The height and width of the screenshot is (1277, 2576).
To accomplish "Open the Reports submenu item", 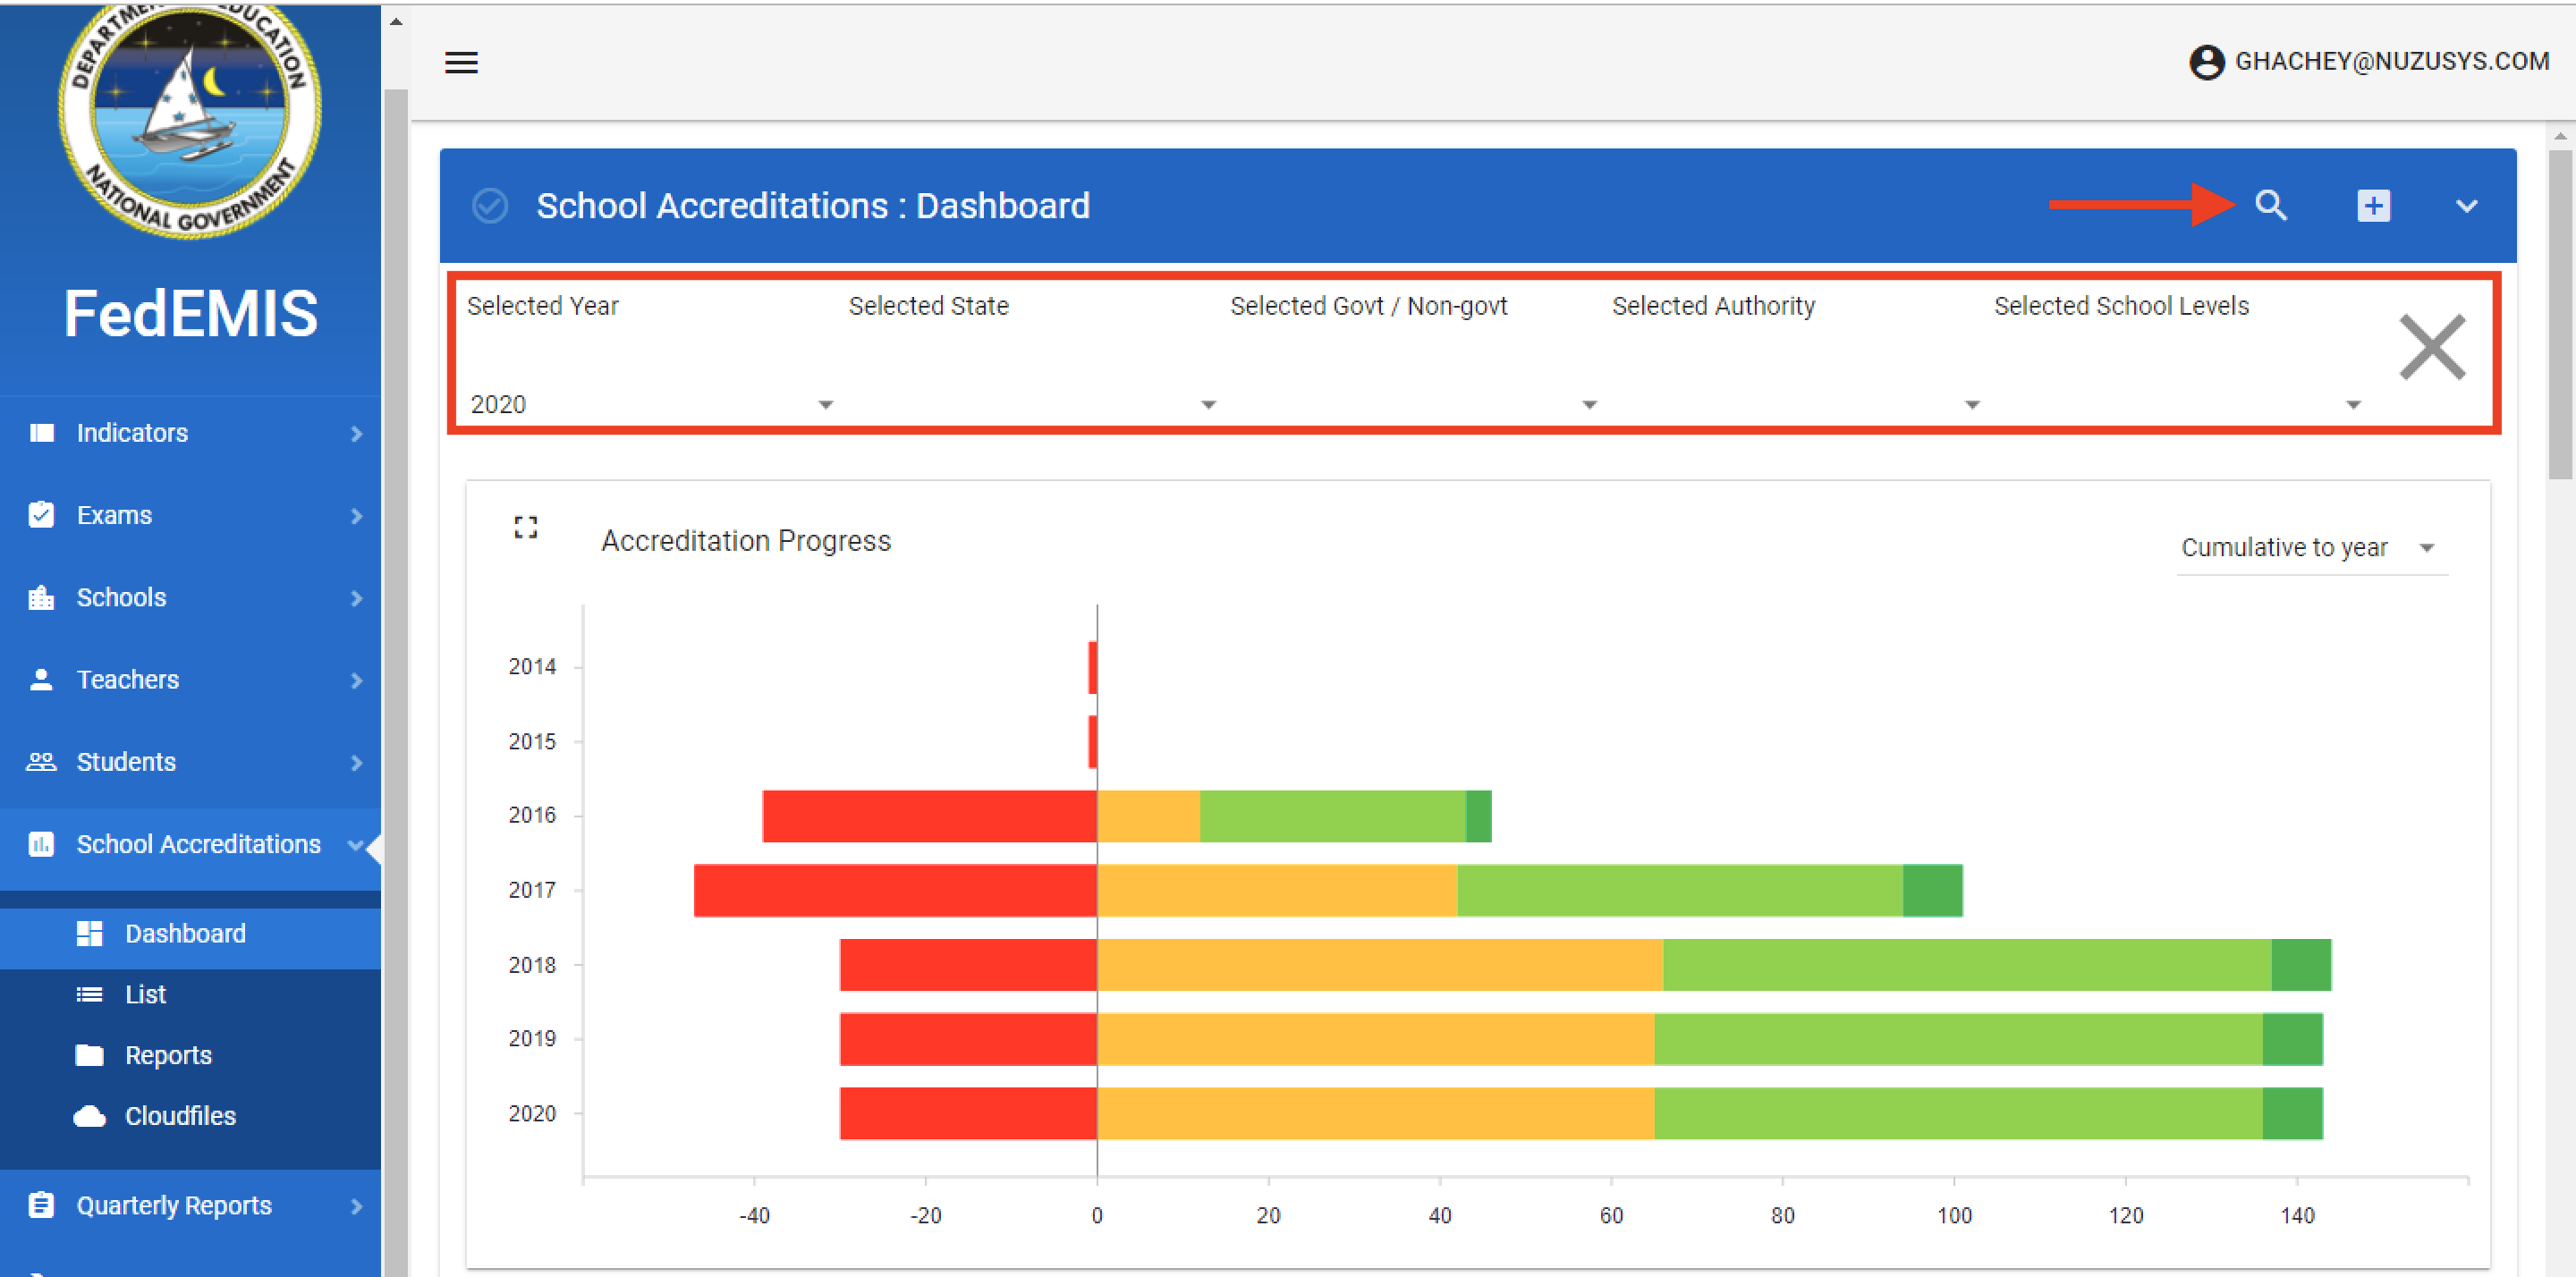I will pyautogui.click(x=168, y=1055).
